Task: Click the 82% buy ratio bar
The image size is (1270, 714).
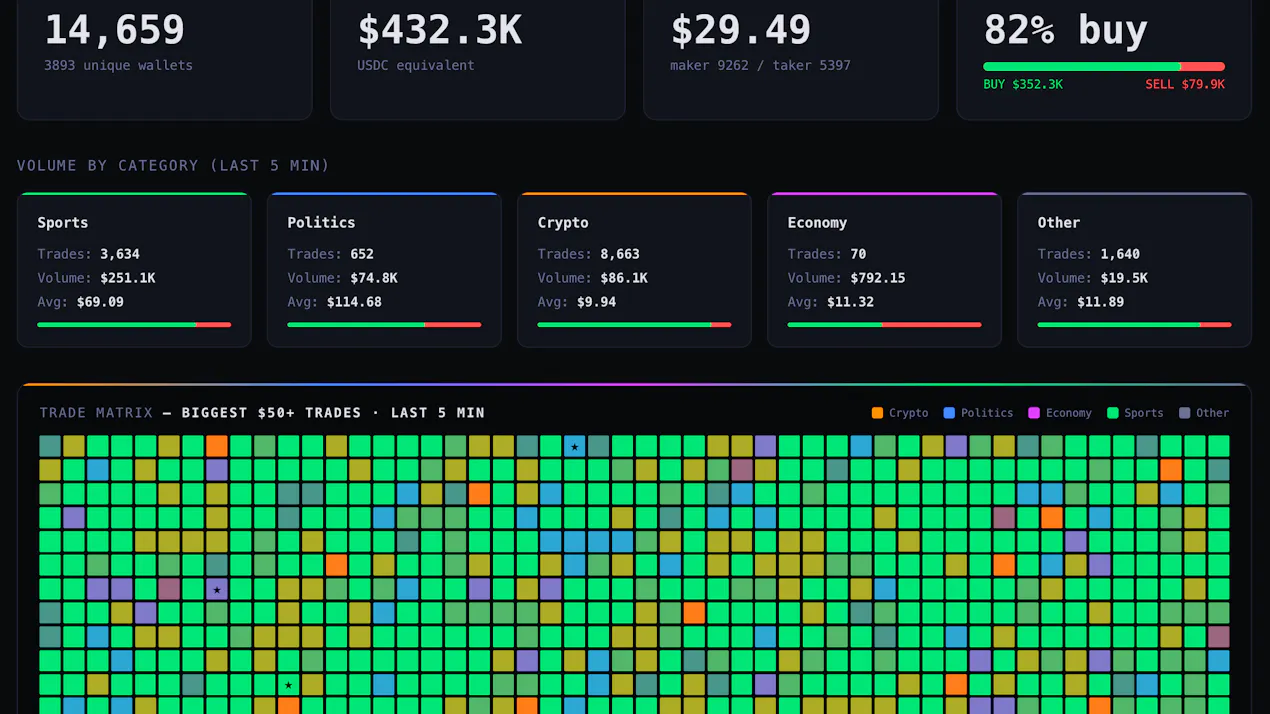Action: [x=1104, y=67]
